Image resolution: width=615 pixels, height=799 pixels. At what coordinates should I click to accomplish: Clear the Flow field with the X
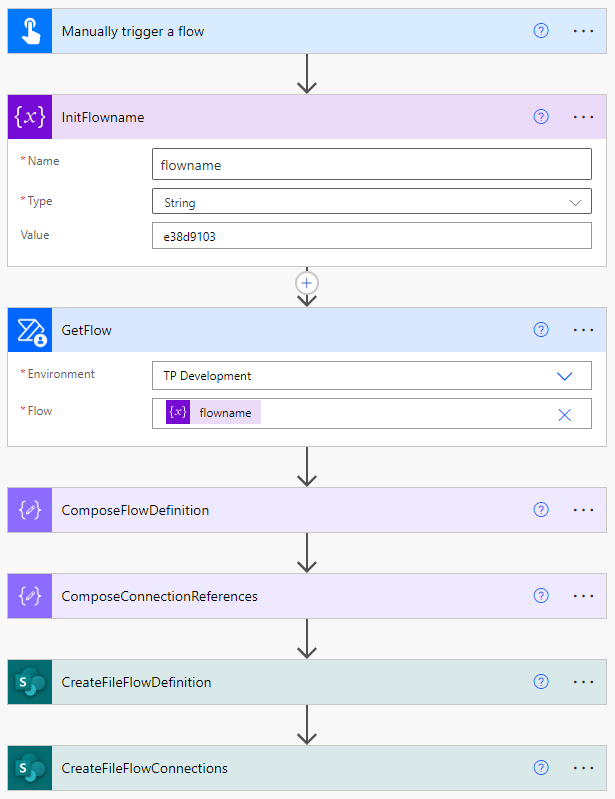point(564,414)
